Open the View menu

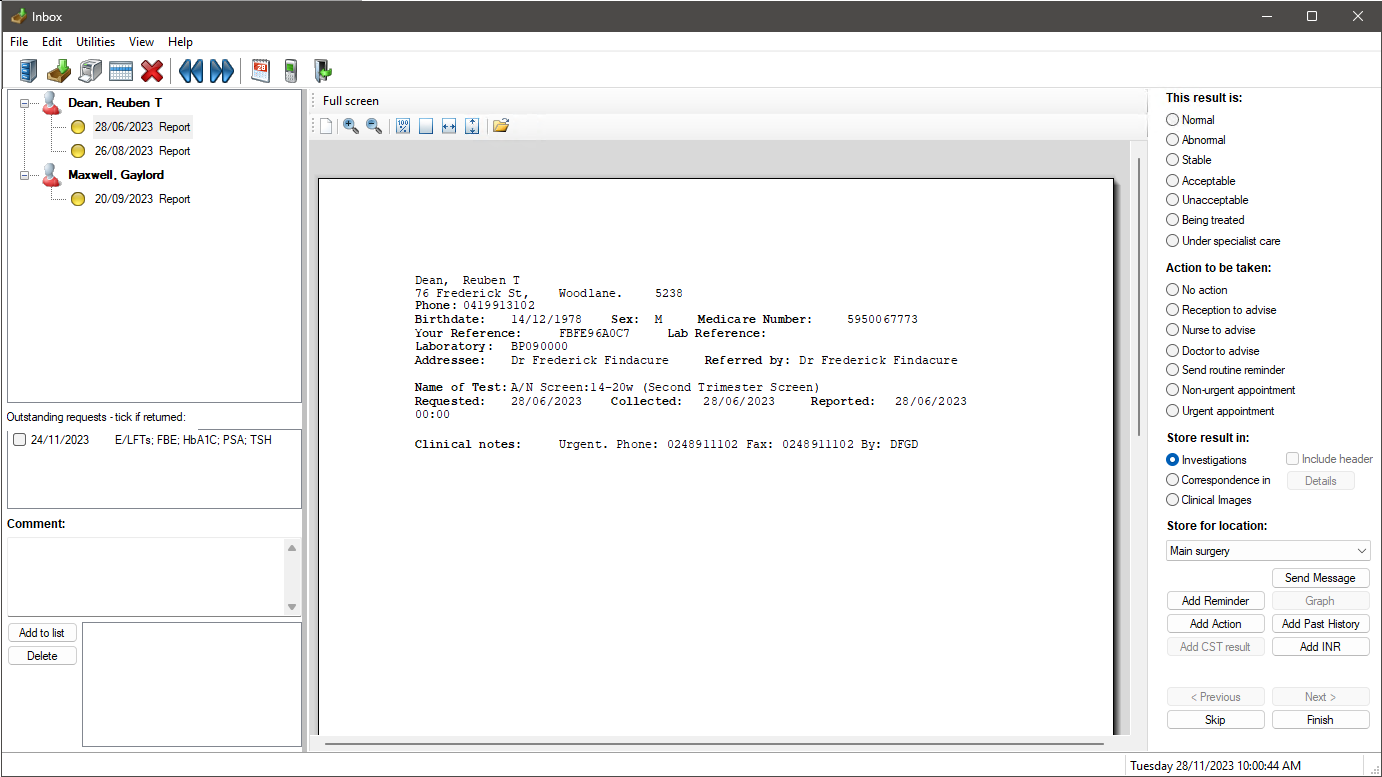pos(142,42)
